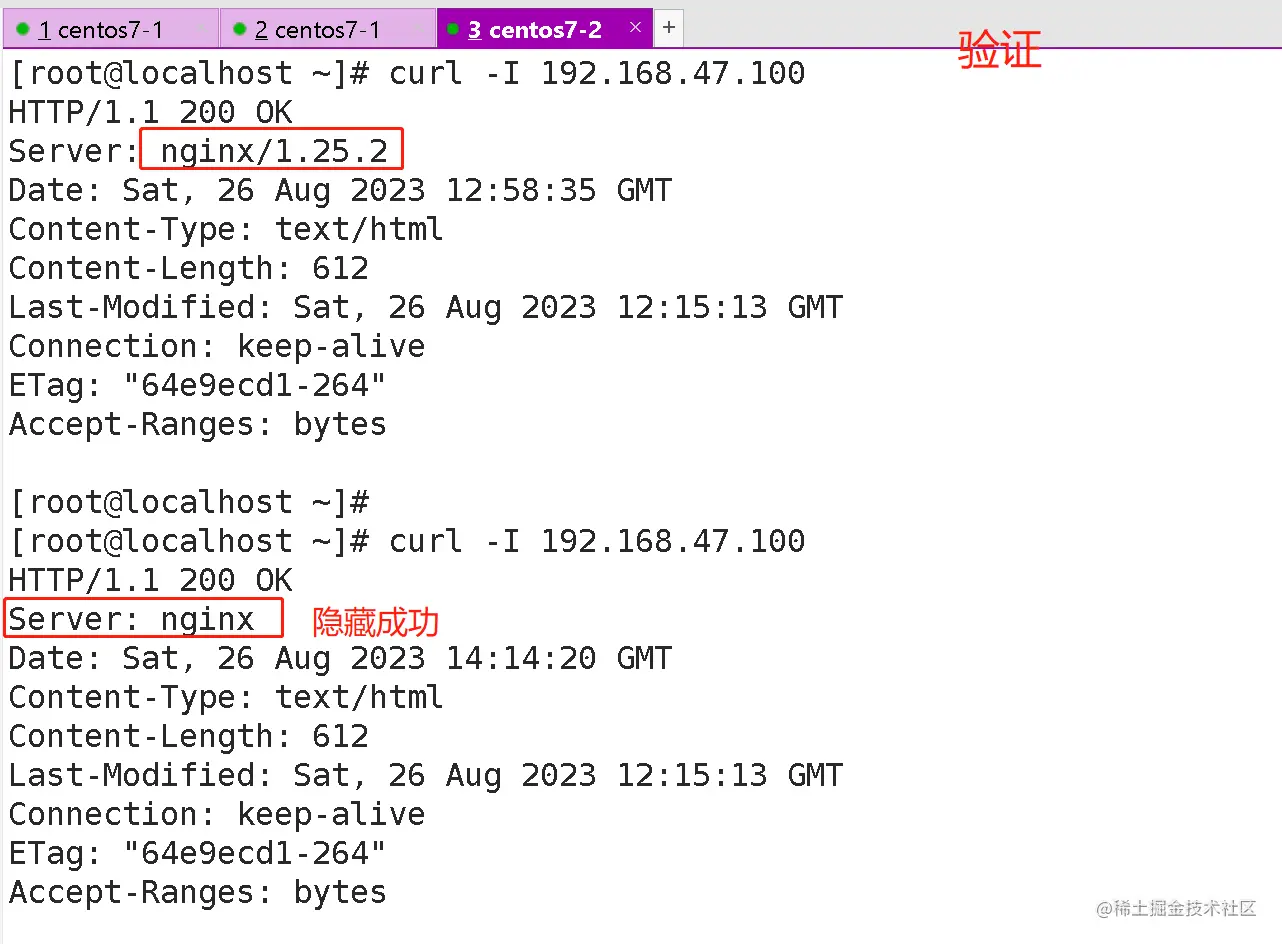Switch to tab 1 centos7-1
The image size is (1282, 944).
coord(100,30)
